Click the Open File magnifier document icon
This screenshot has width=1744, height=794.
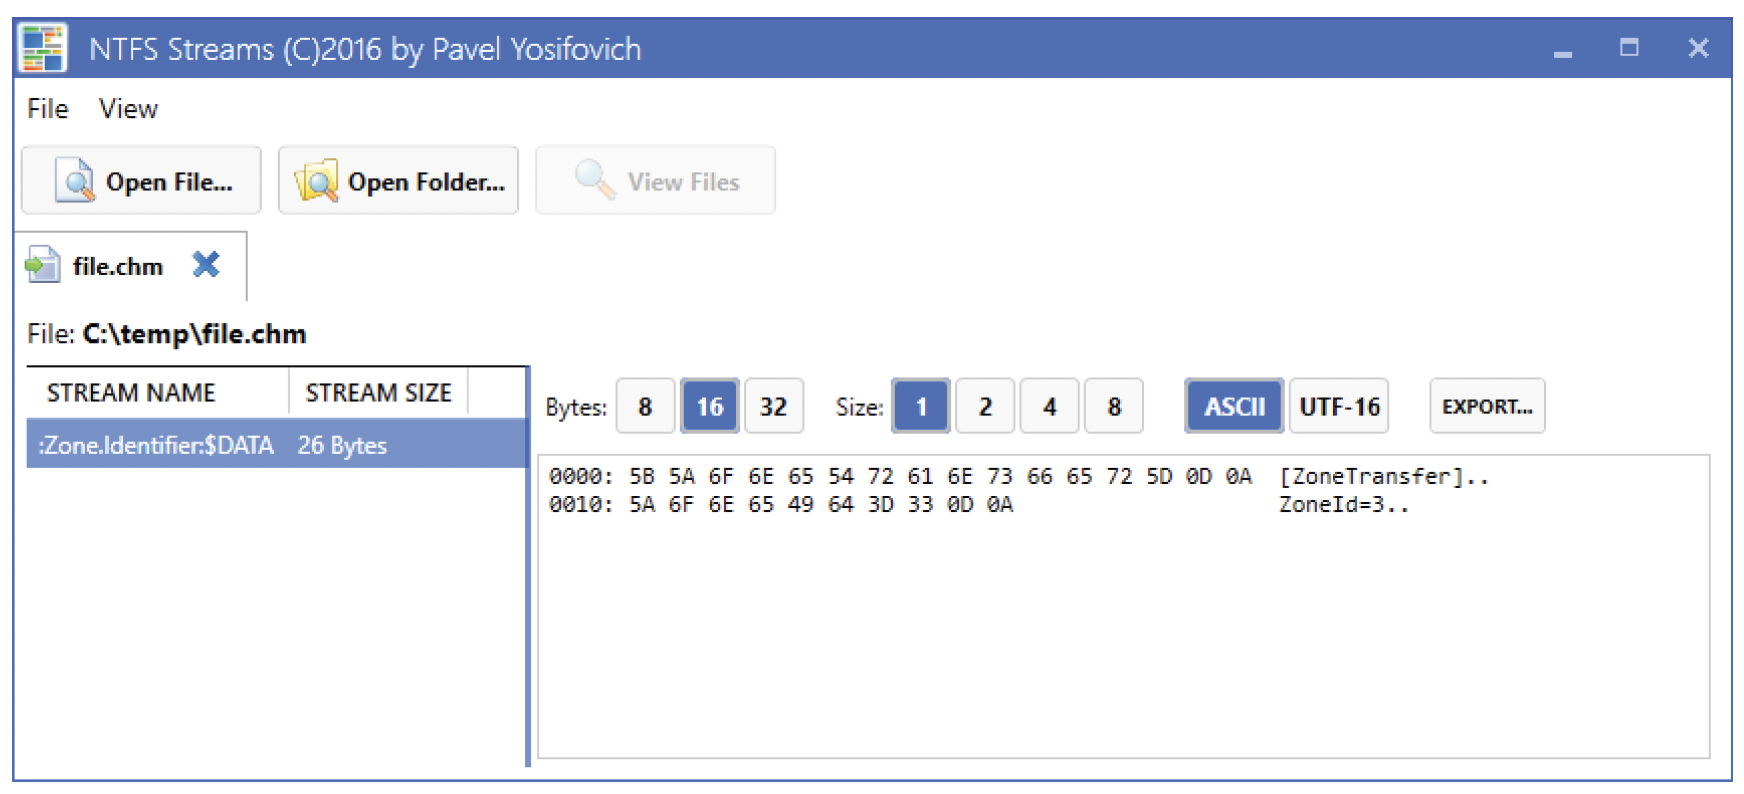coord(75,181)
